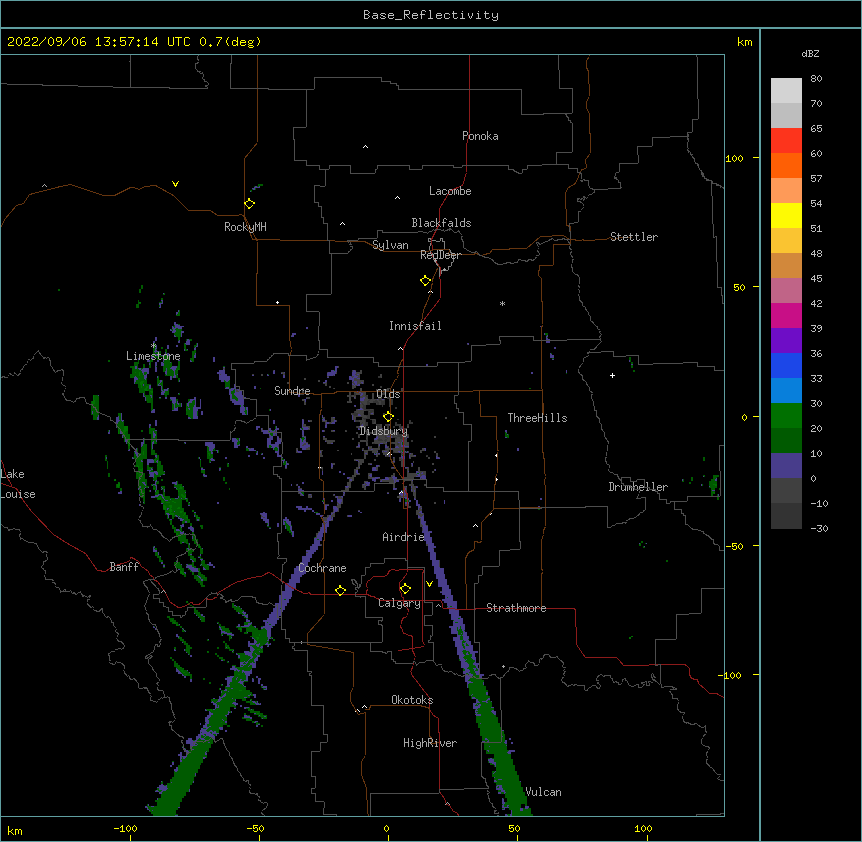Image resolution: width=862 pixels, height=842 pixels.
Task: Click the km unit label at bottom left
Action: pos(15,830)
